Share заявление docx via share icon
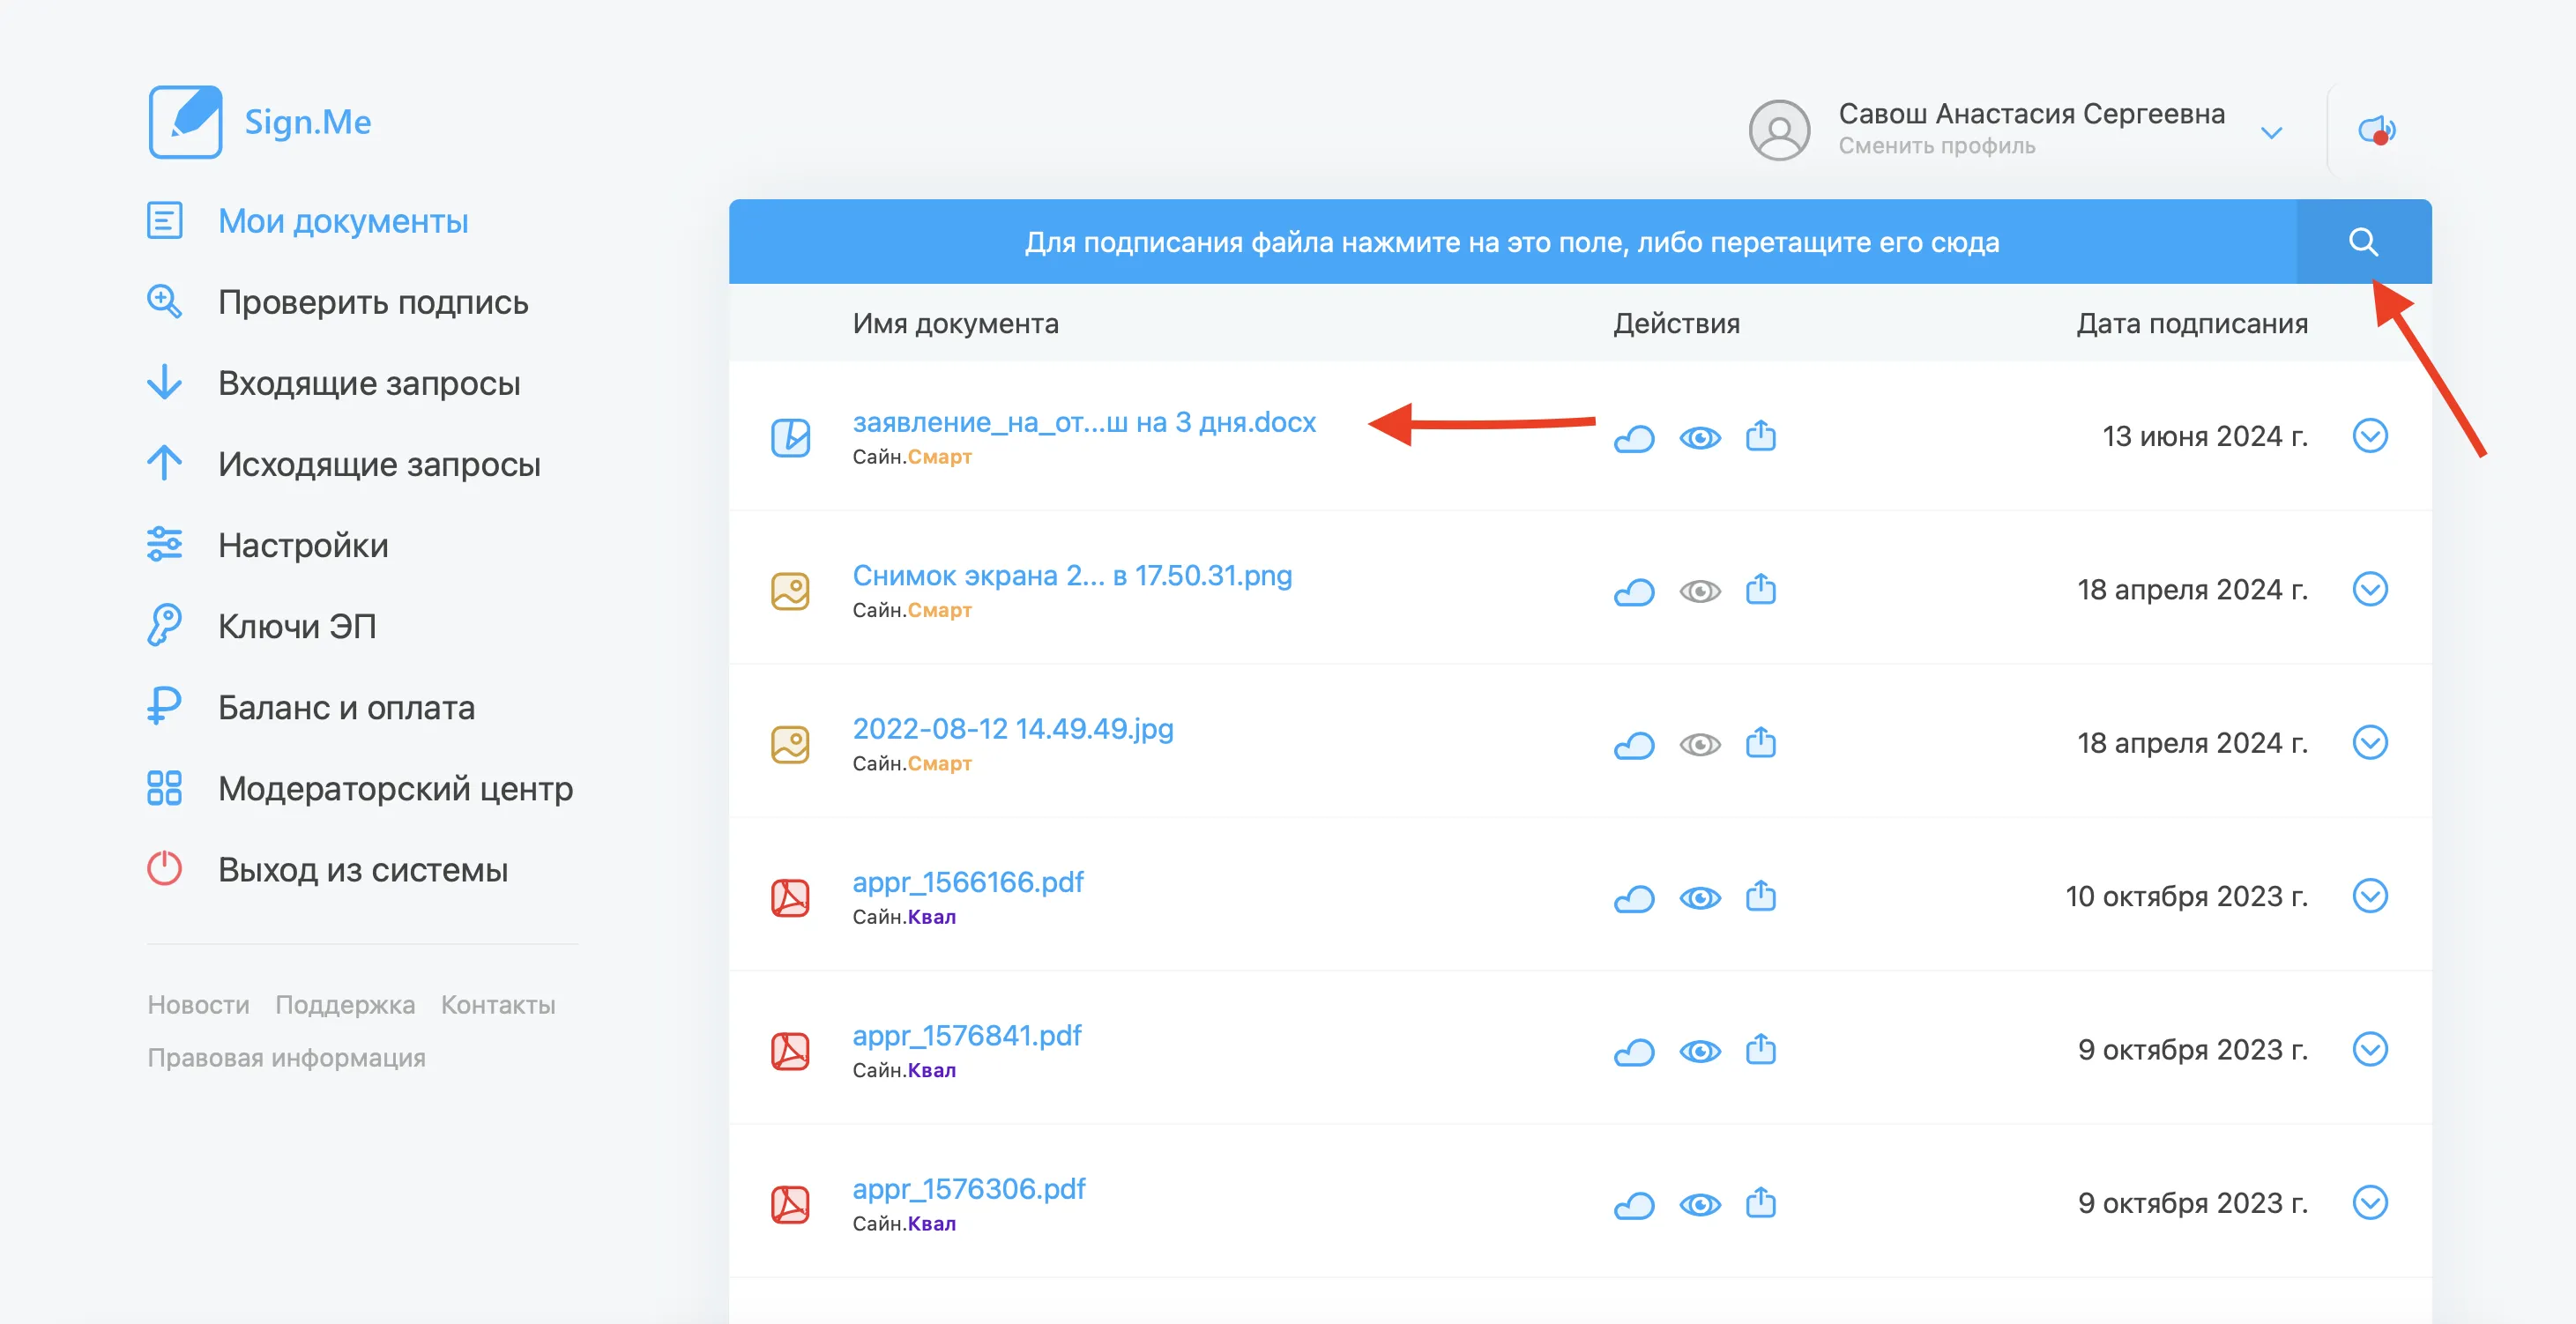Screen dimensions: 2576x1324 1761,436
